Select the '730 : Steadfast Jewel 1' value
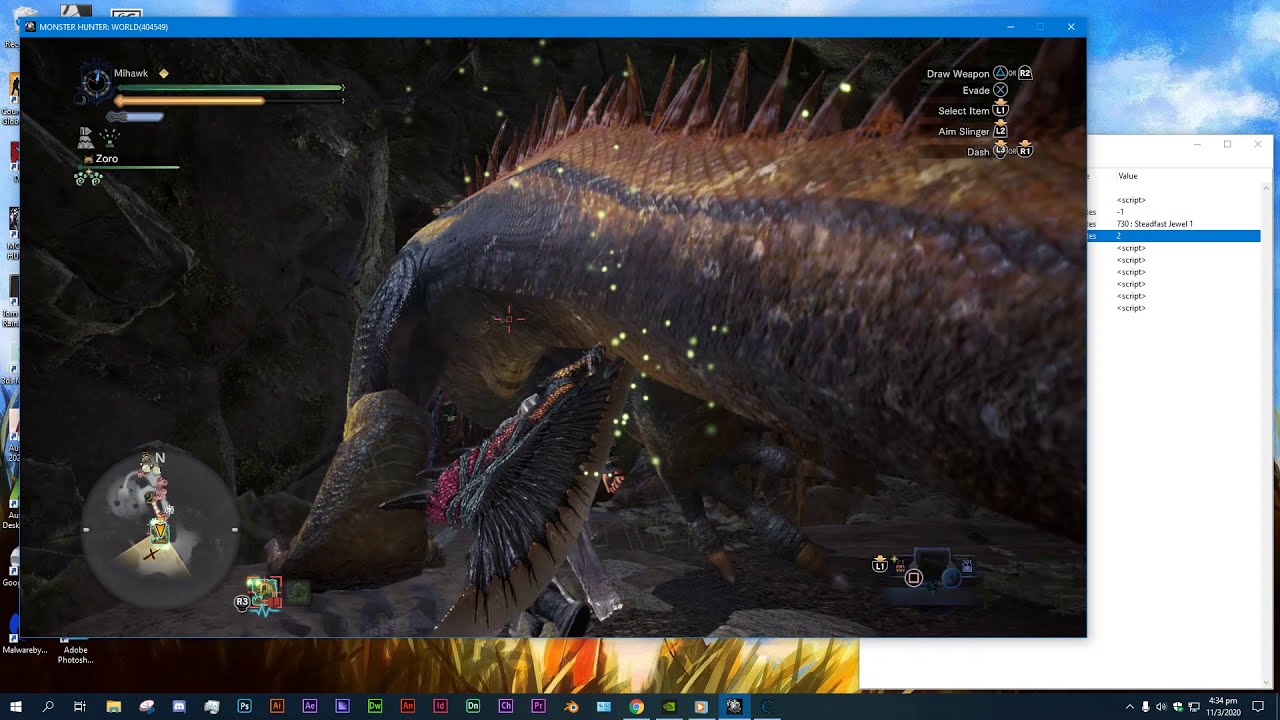 click(1154, 224)
